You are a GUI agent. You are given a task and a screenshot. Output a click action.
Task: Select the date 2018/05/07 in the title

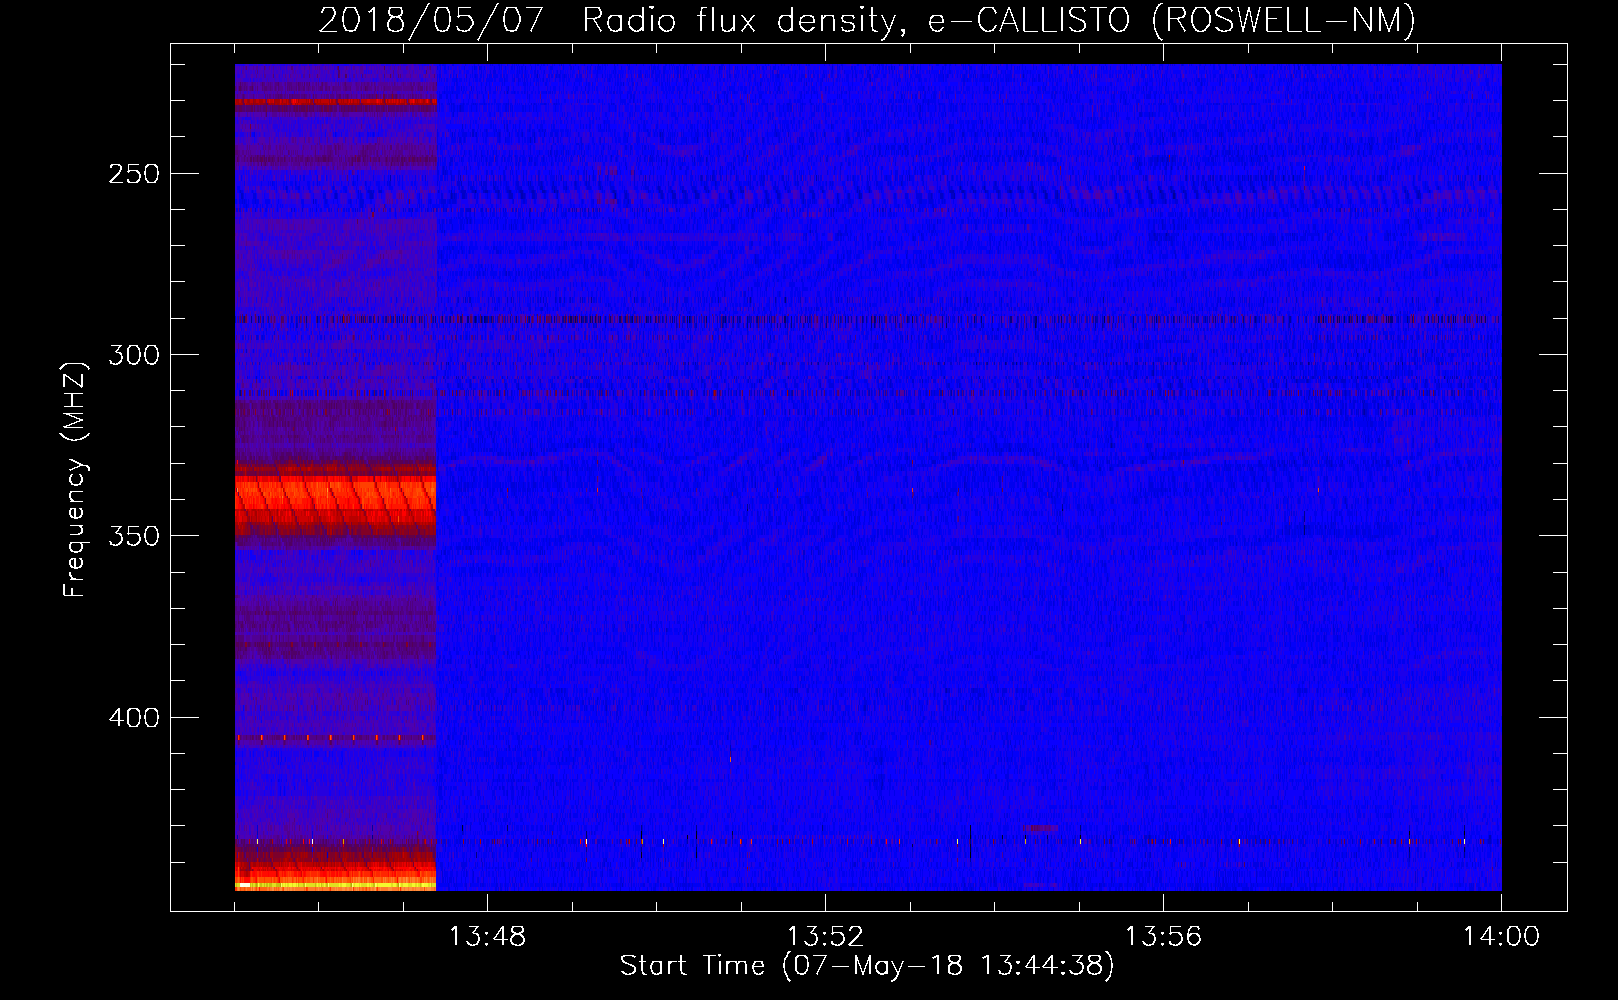431,20
